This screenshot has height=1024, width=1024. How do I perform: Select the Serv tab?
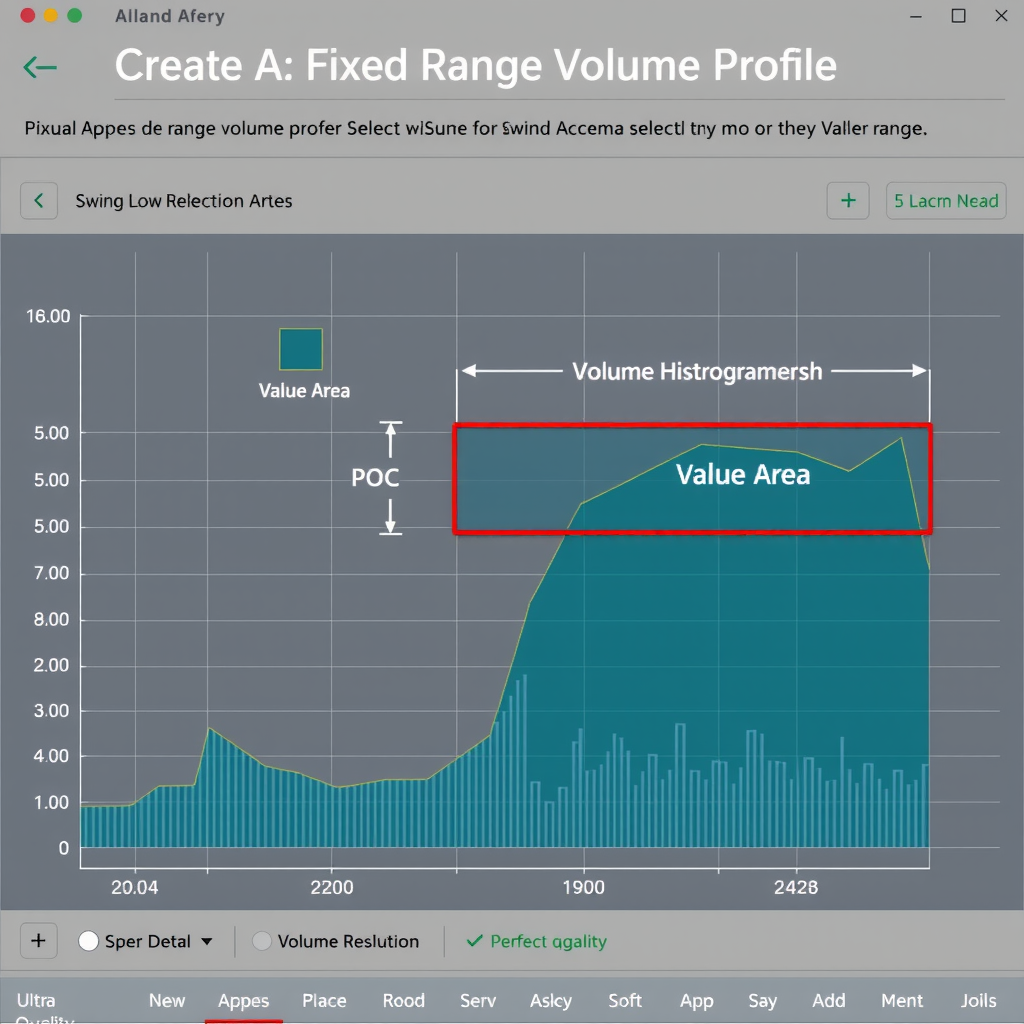478,1001
